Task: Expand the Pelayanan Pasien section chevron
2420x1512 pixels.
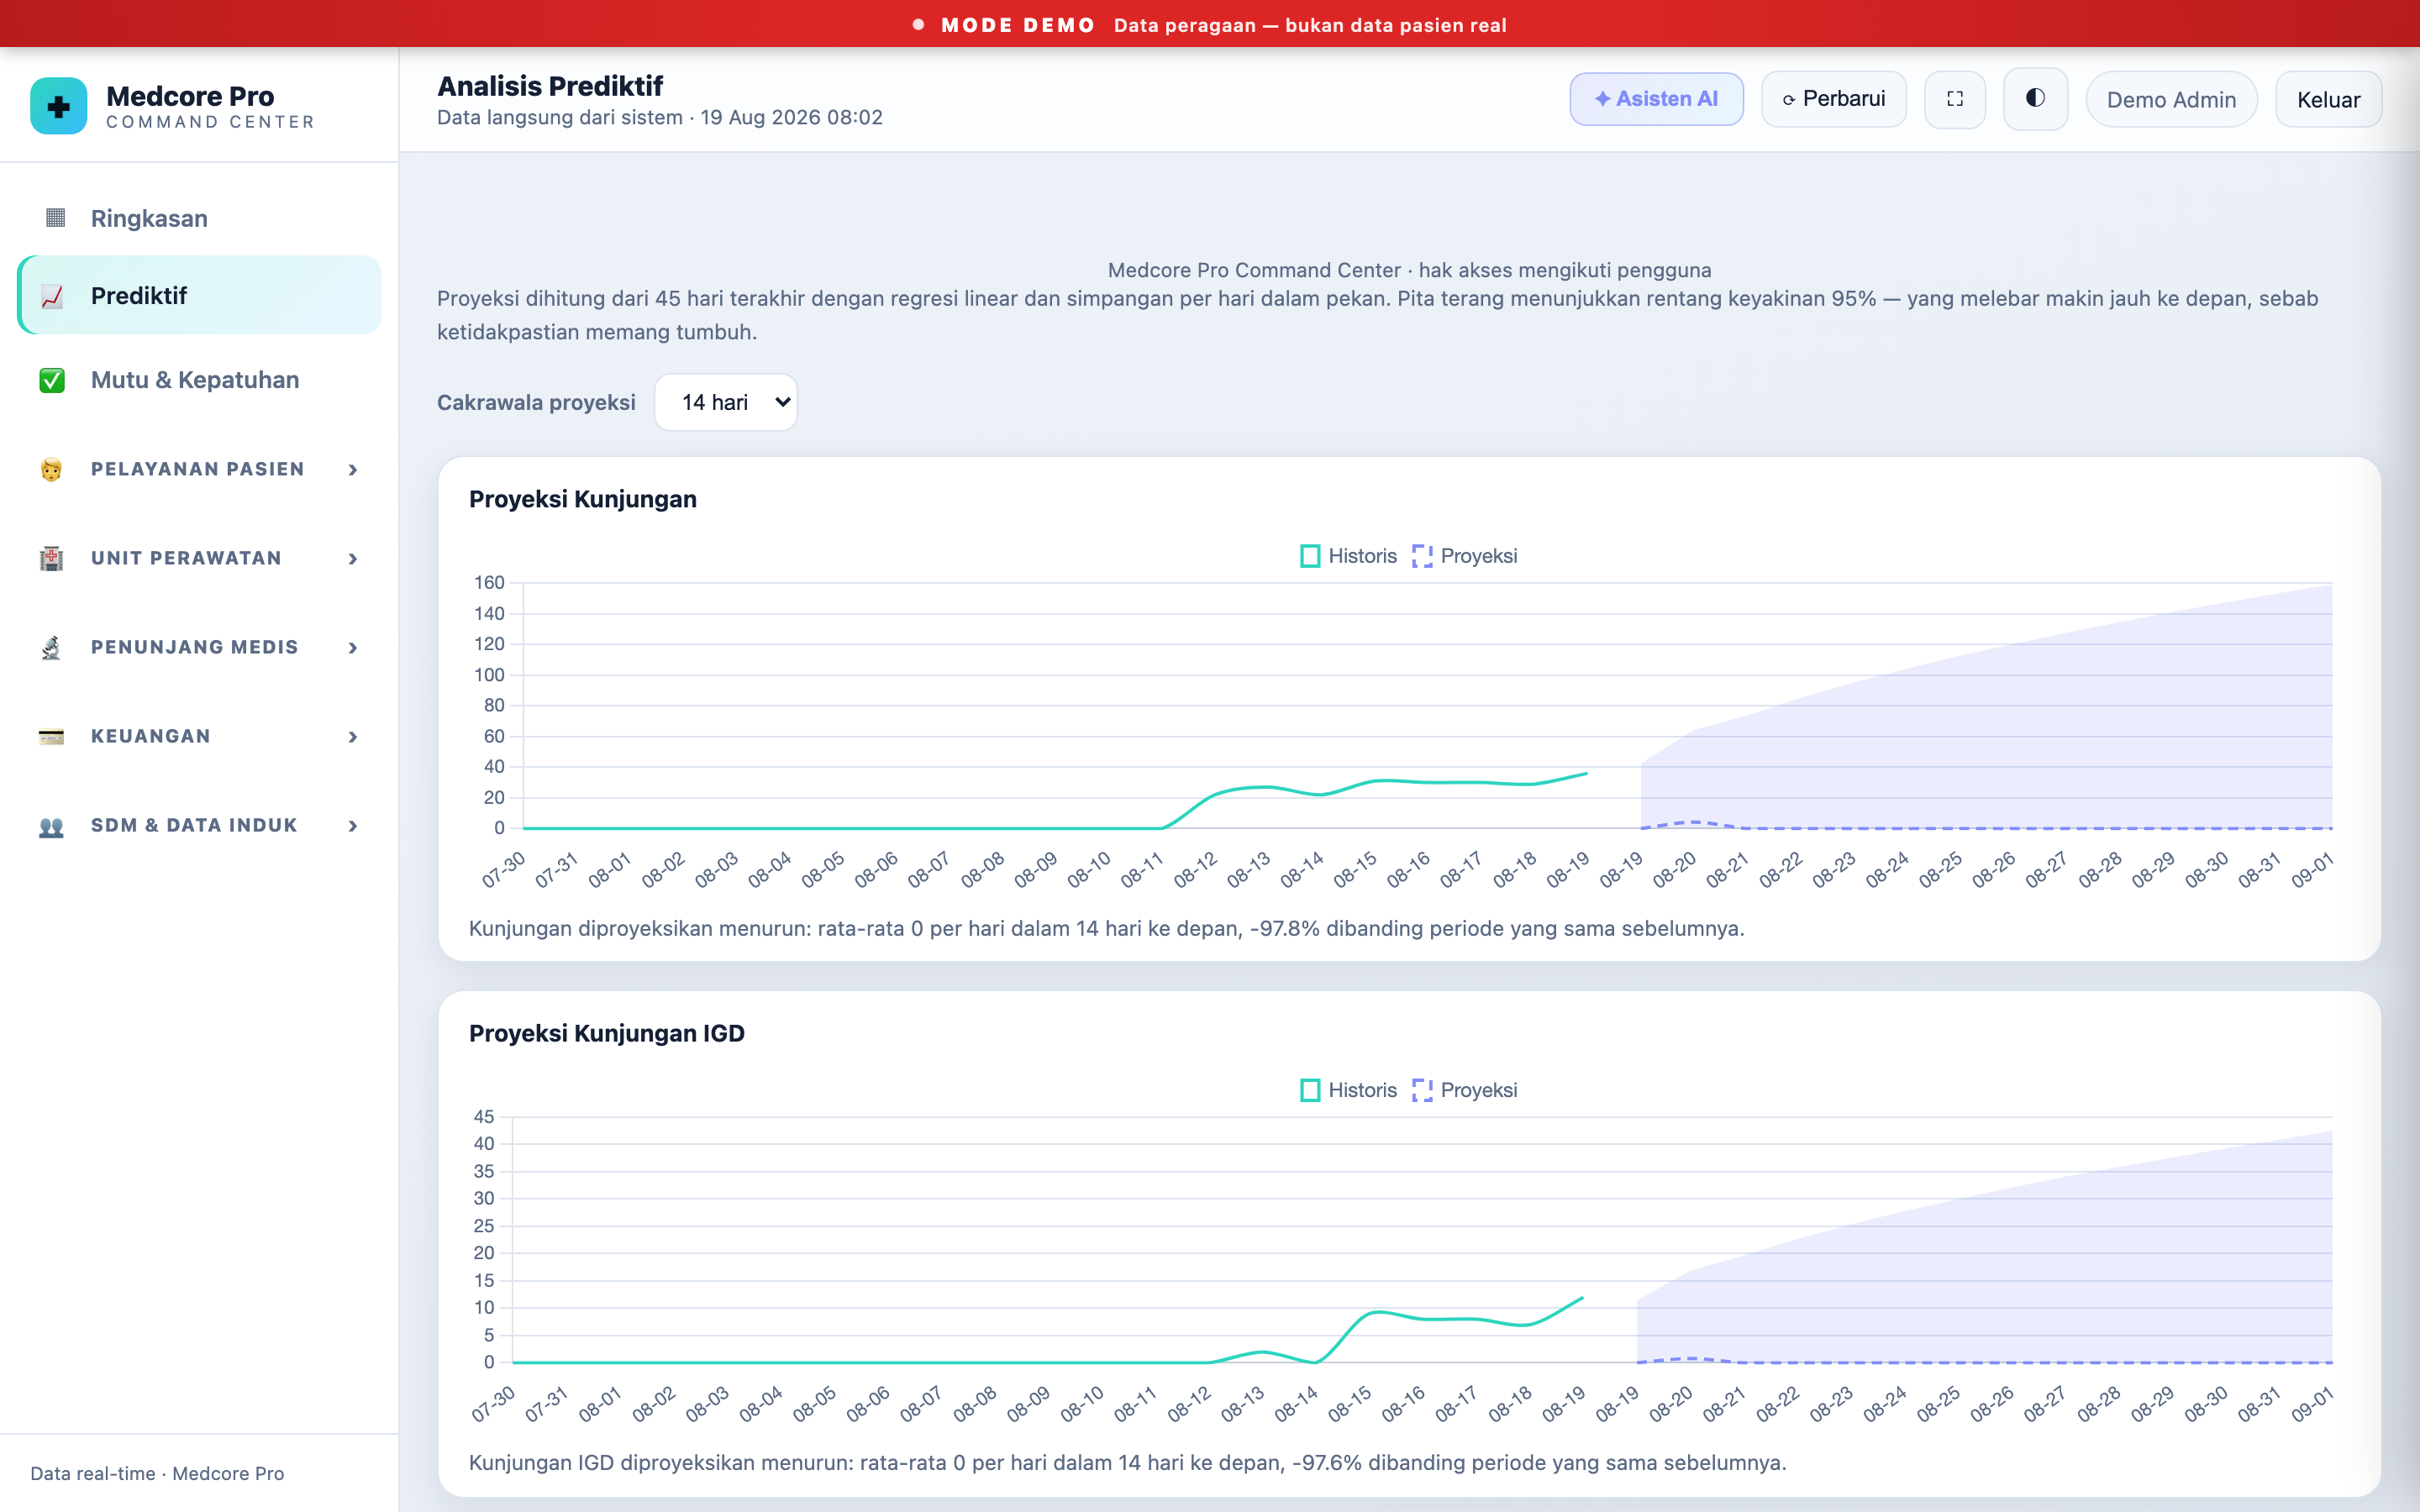Action: point(353,470)
